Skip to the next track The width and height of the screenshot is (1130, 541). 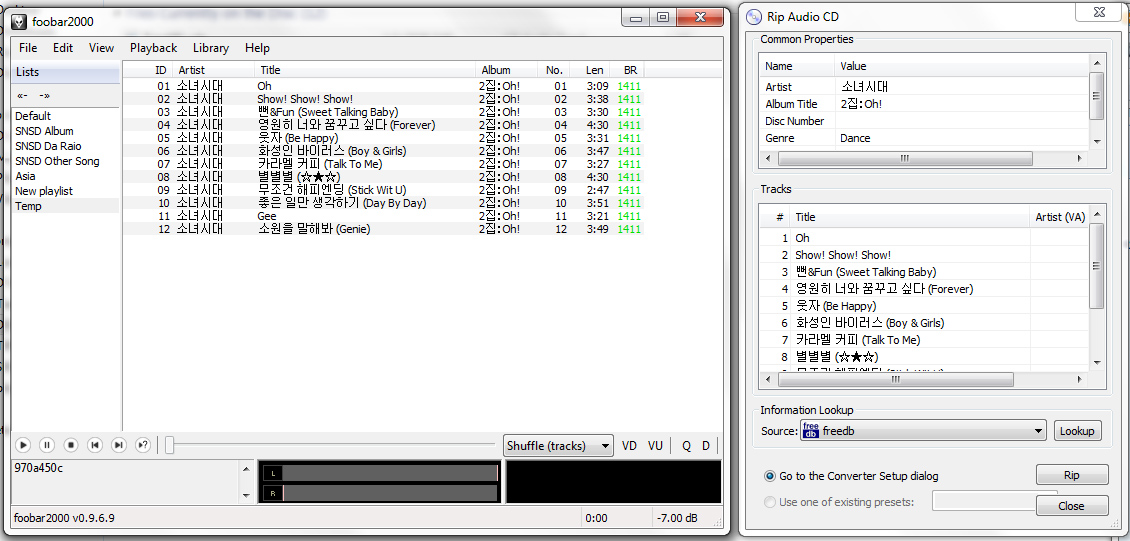click(x=119, y=445)
